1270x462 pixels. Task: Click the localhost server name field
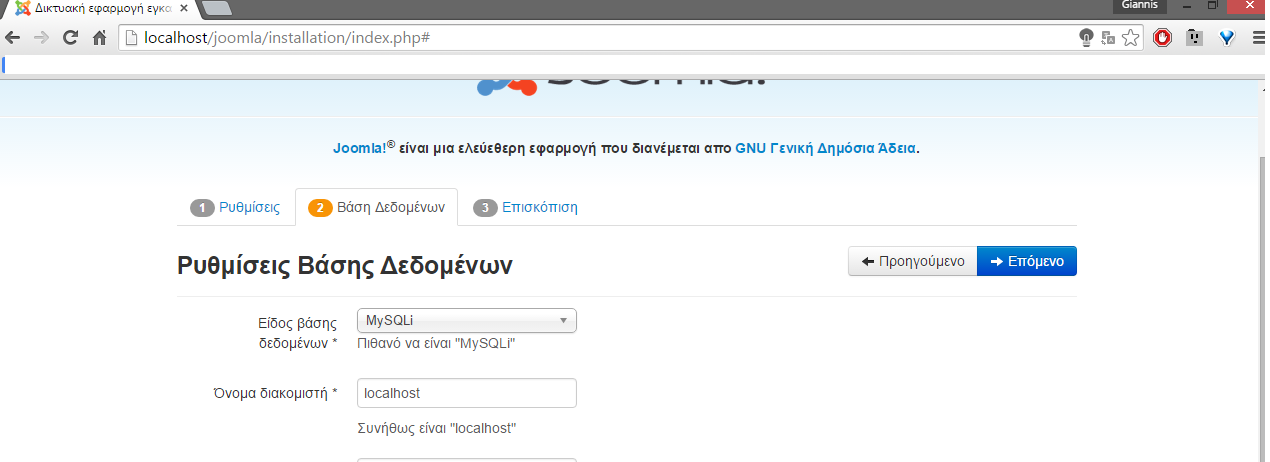[467, 393]
